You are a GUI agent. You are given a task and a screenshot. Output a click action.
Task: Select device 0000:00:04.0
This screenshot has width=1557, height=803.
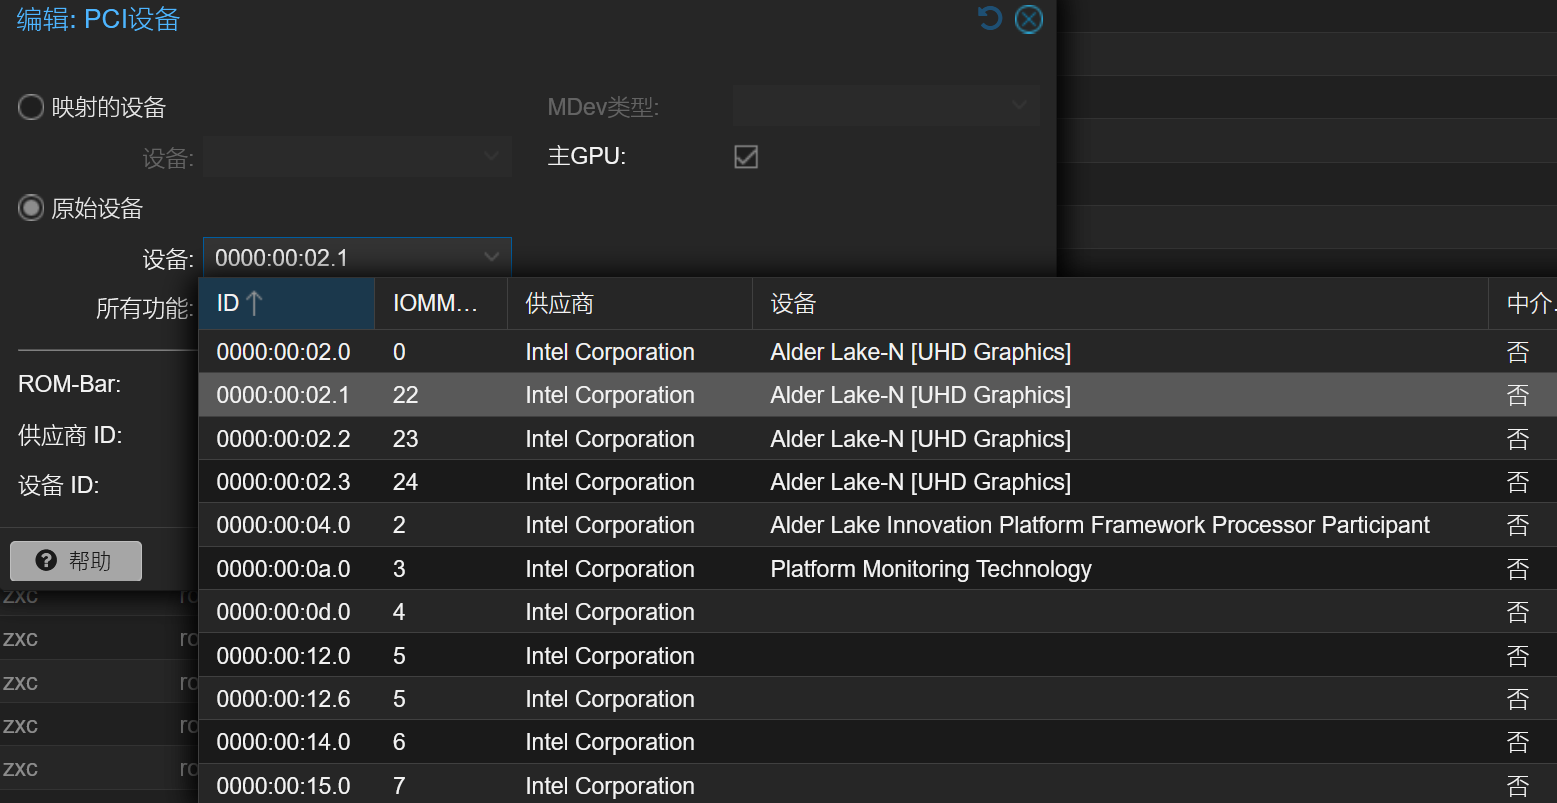pyautogui.click(x=878, y=525)
